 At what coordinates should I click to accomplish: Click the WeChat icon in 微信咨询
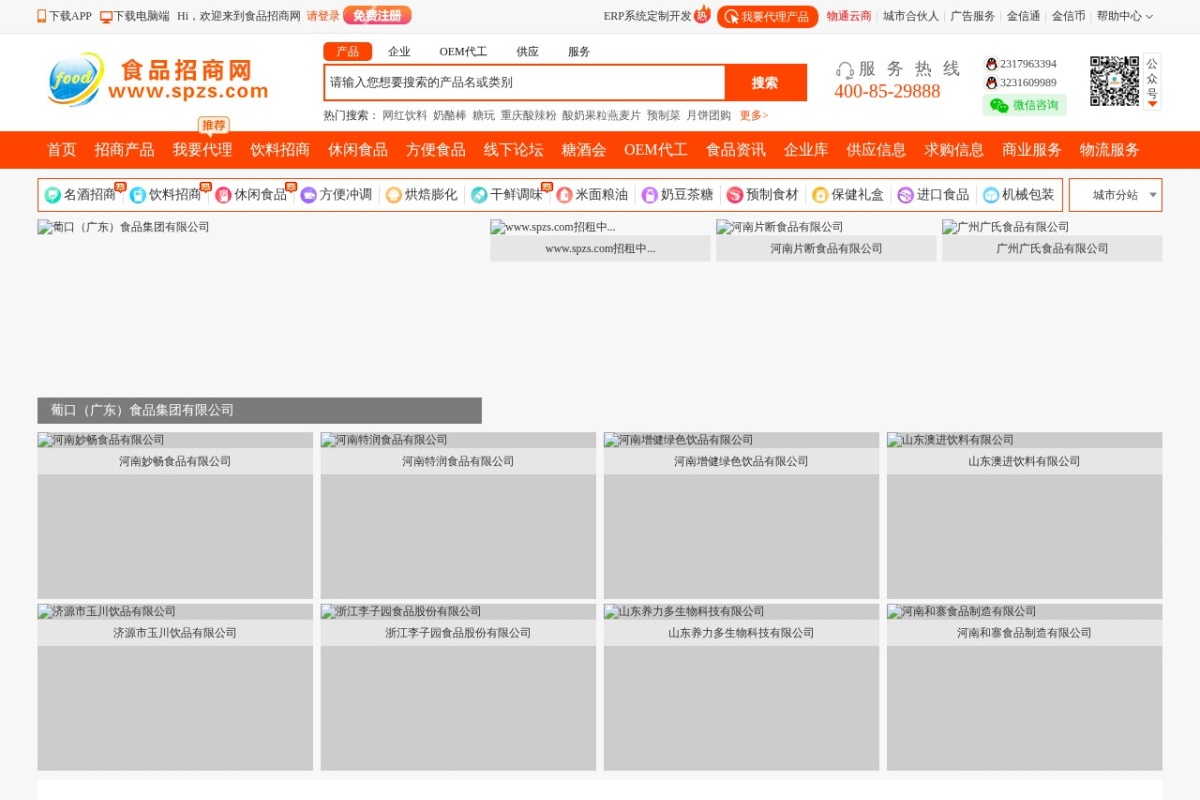pos(999,105)
